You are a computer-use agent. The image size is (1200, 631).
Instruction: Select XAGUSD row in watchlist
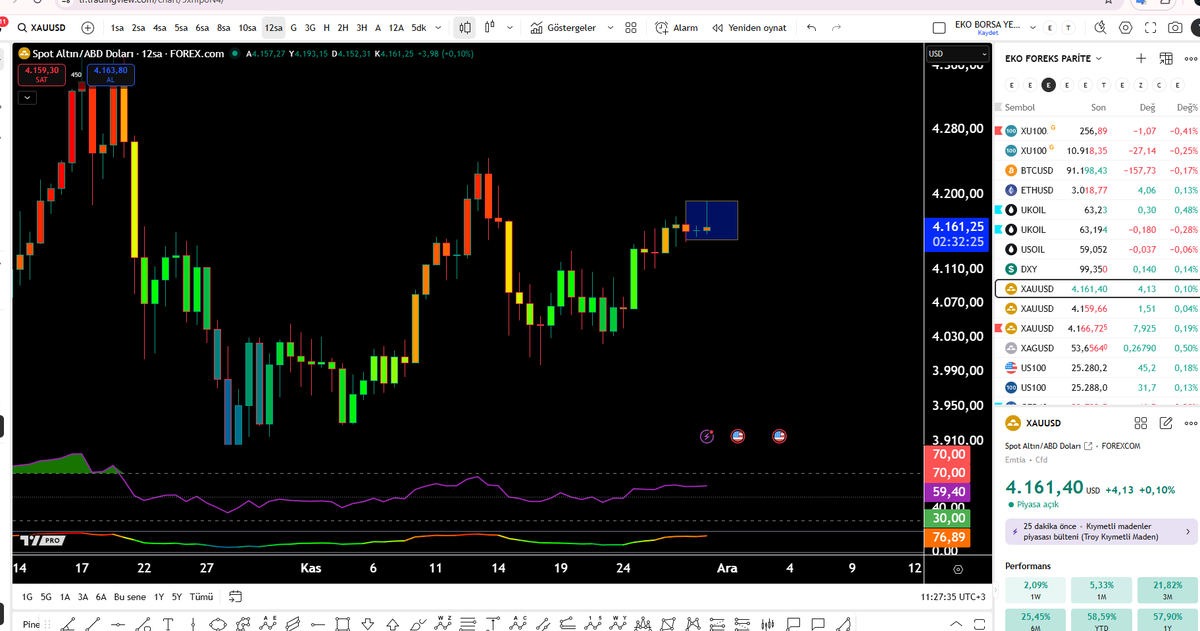pyautogui.click(x=1097, y=348)
